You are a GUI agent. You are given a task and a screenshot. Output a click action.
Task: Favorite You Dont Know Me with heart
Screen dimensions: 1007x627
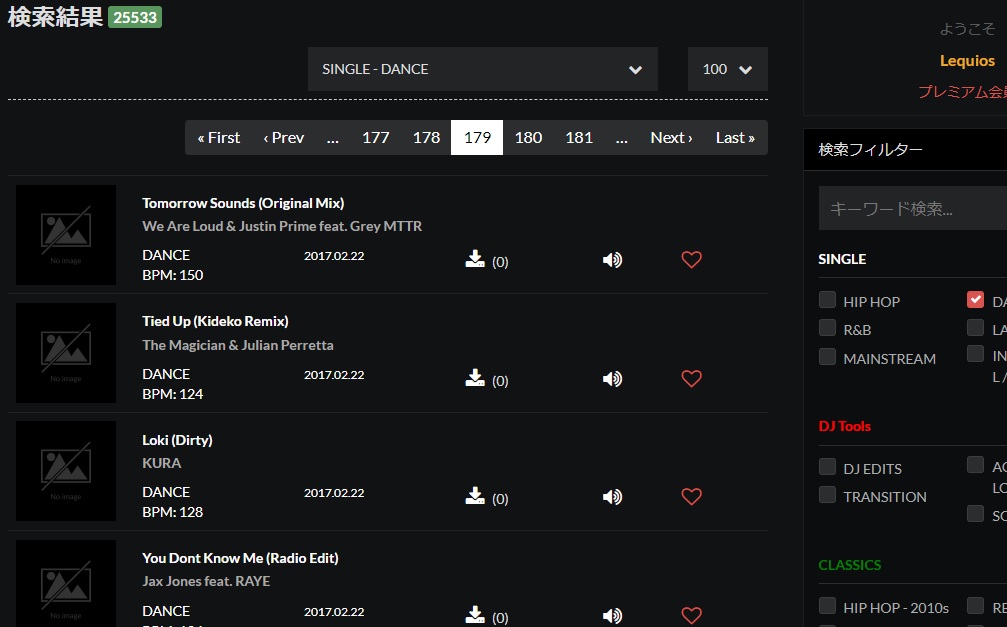(x=691, y=615)
